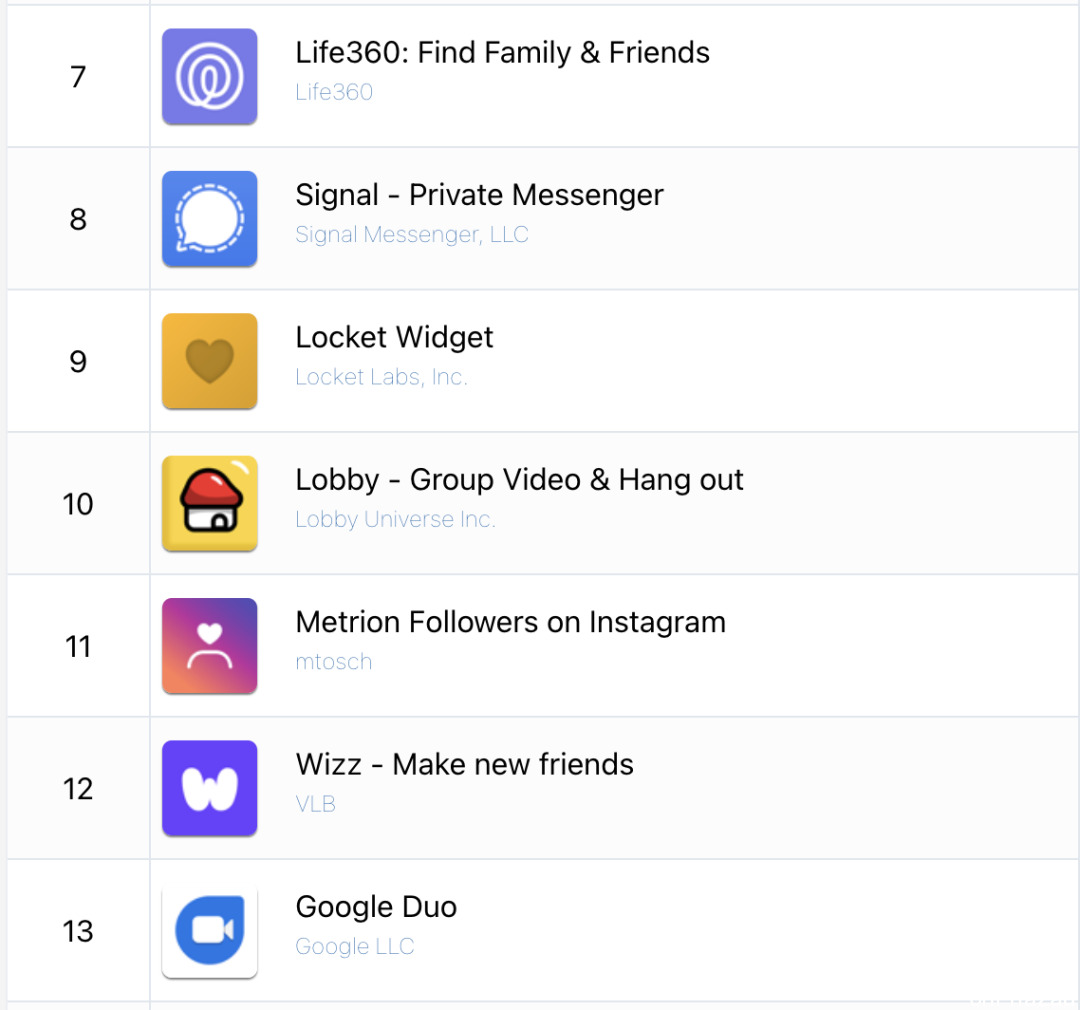Open the Google Duo app title
1080x1010 pixels.
coord(376,907)
